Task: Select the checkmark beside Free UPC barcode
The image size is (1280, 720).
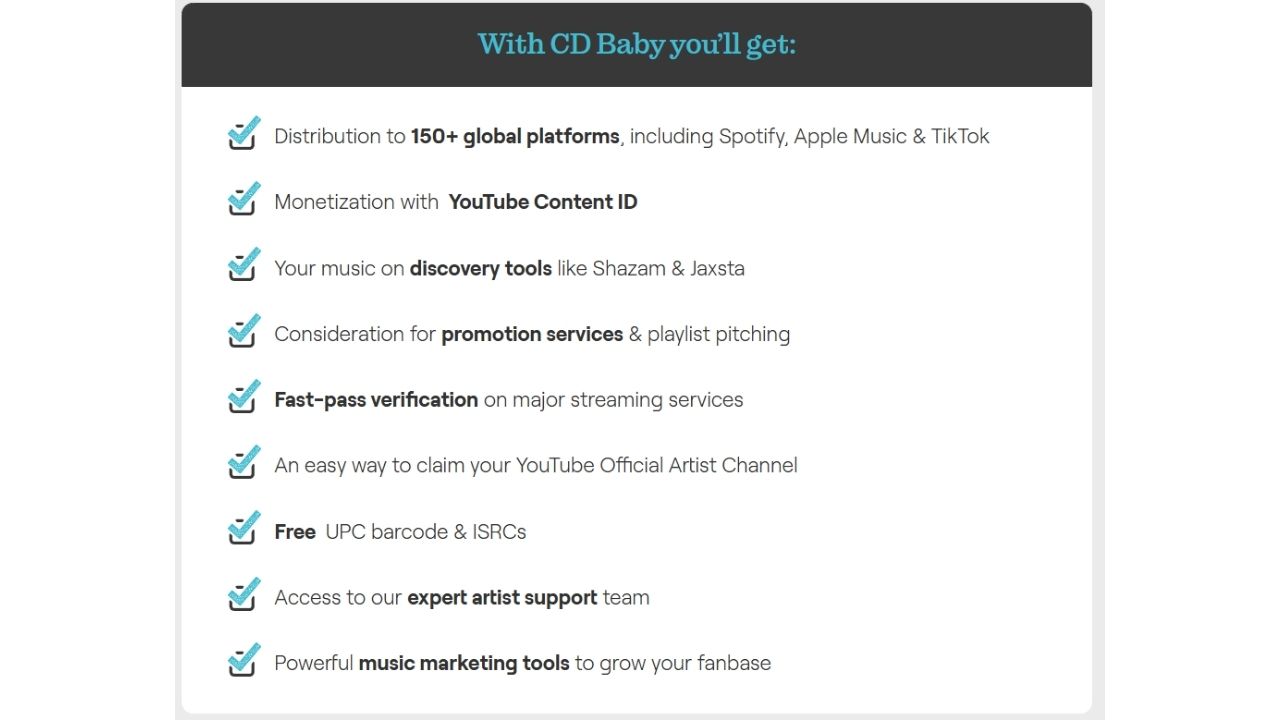Action: click(x=243, y=530)
